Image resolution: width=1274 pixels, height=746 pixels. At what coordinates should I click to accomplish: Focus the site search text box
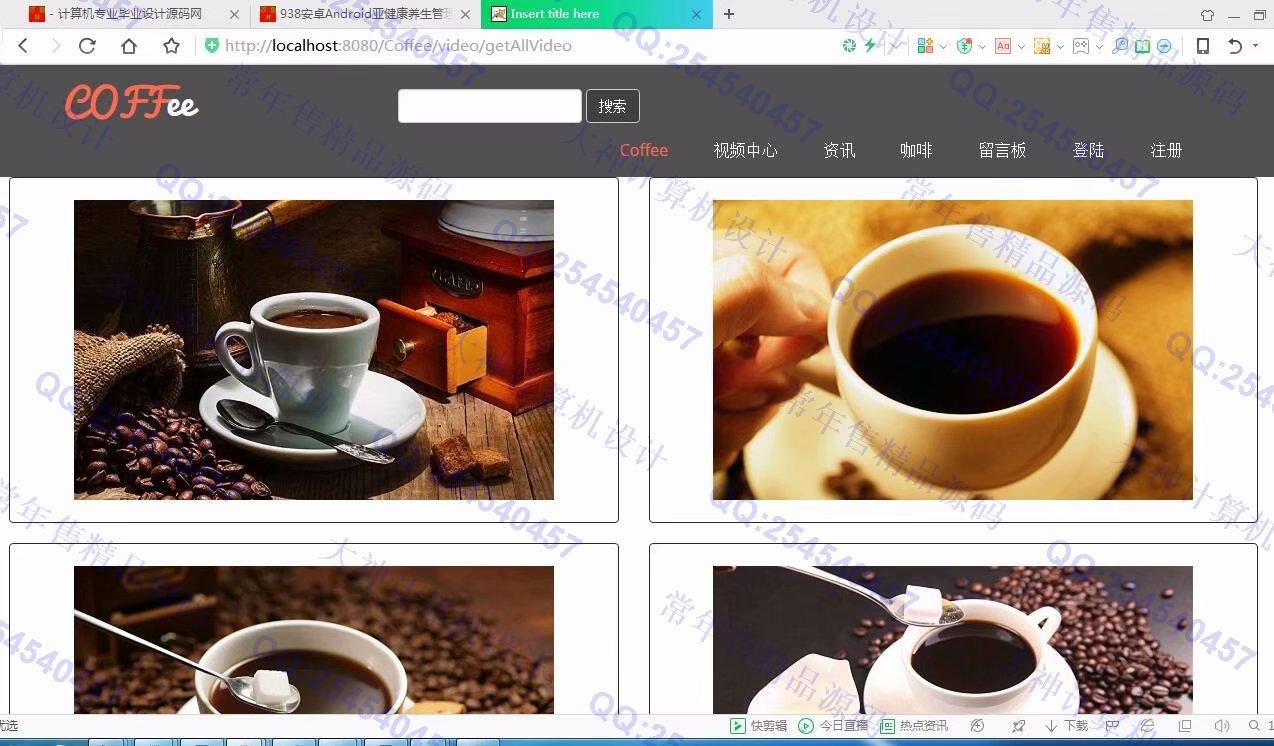click(x=490, y=106)
